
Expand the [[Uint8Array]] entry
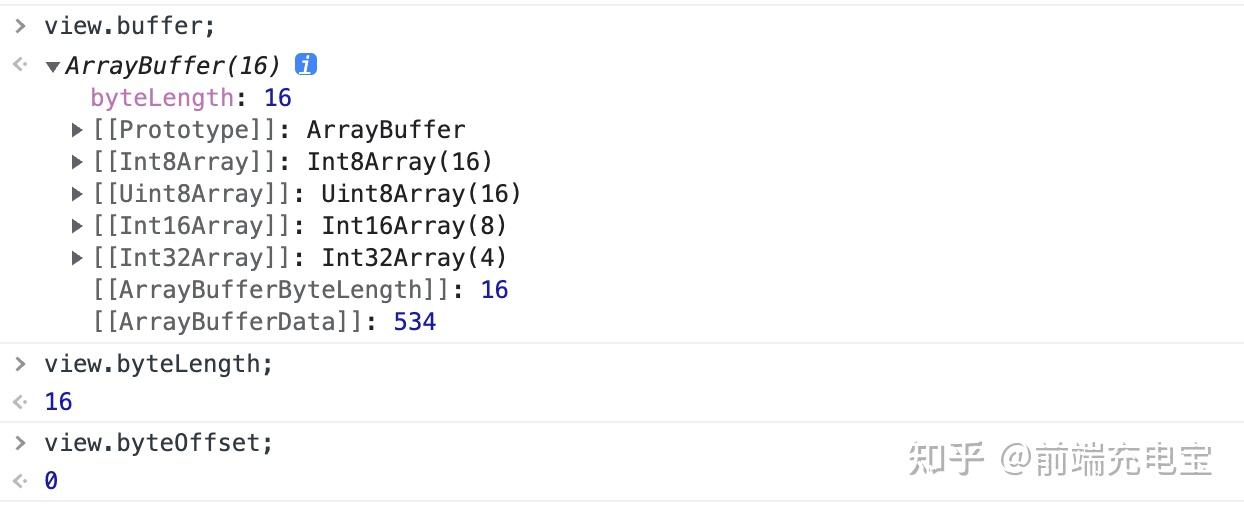77,194
